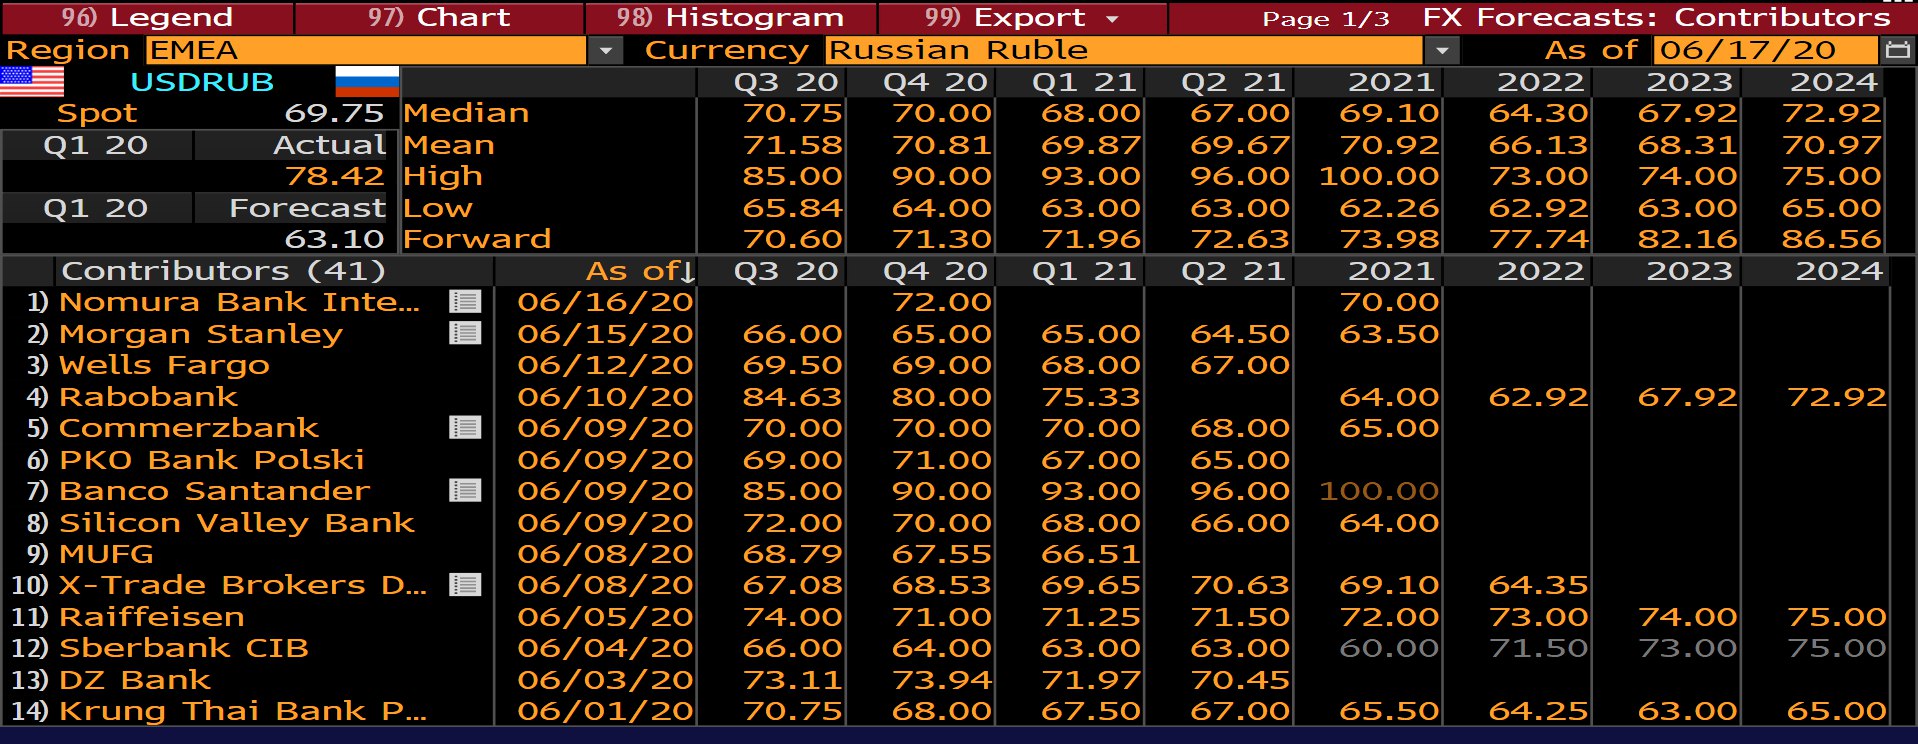
Task: Select the EMEA region field
Action: pyautogui.click(x=366, y=50)
